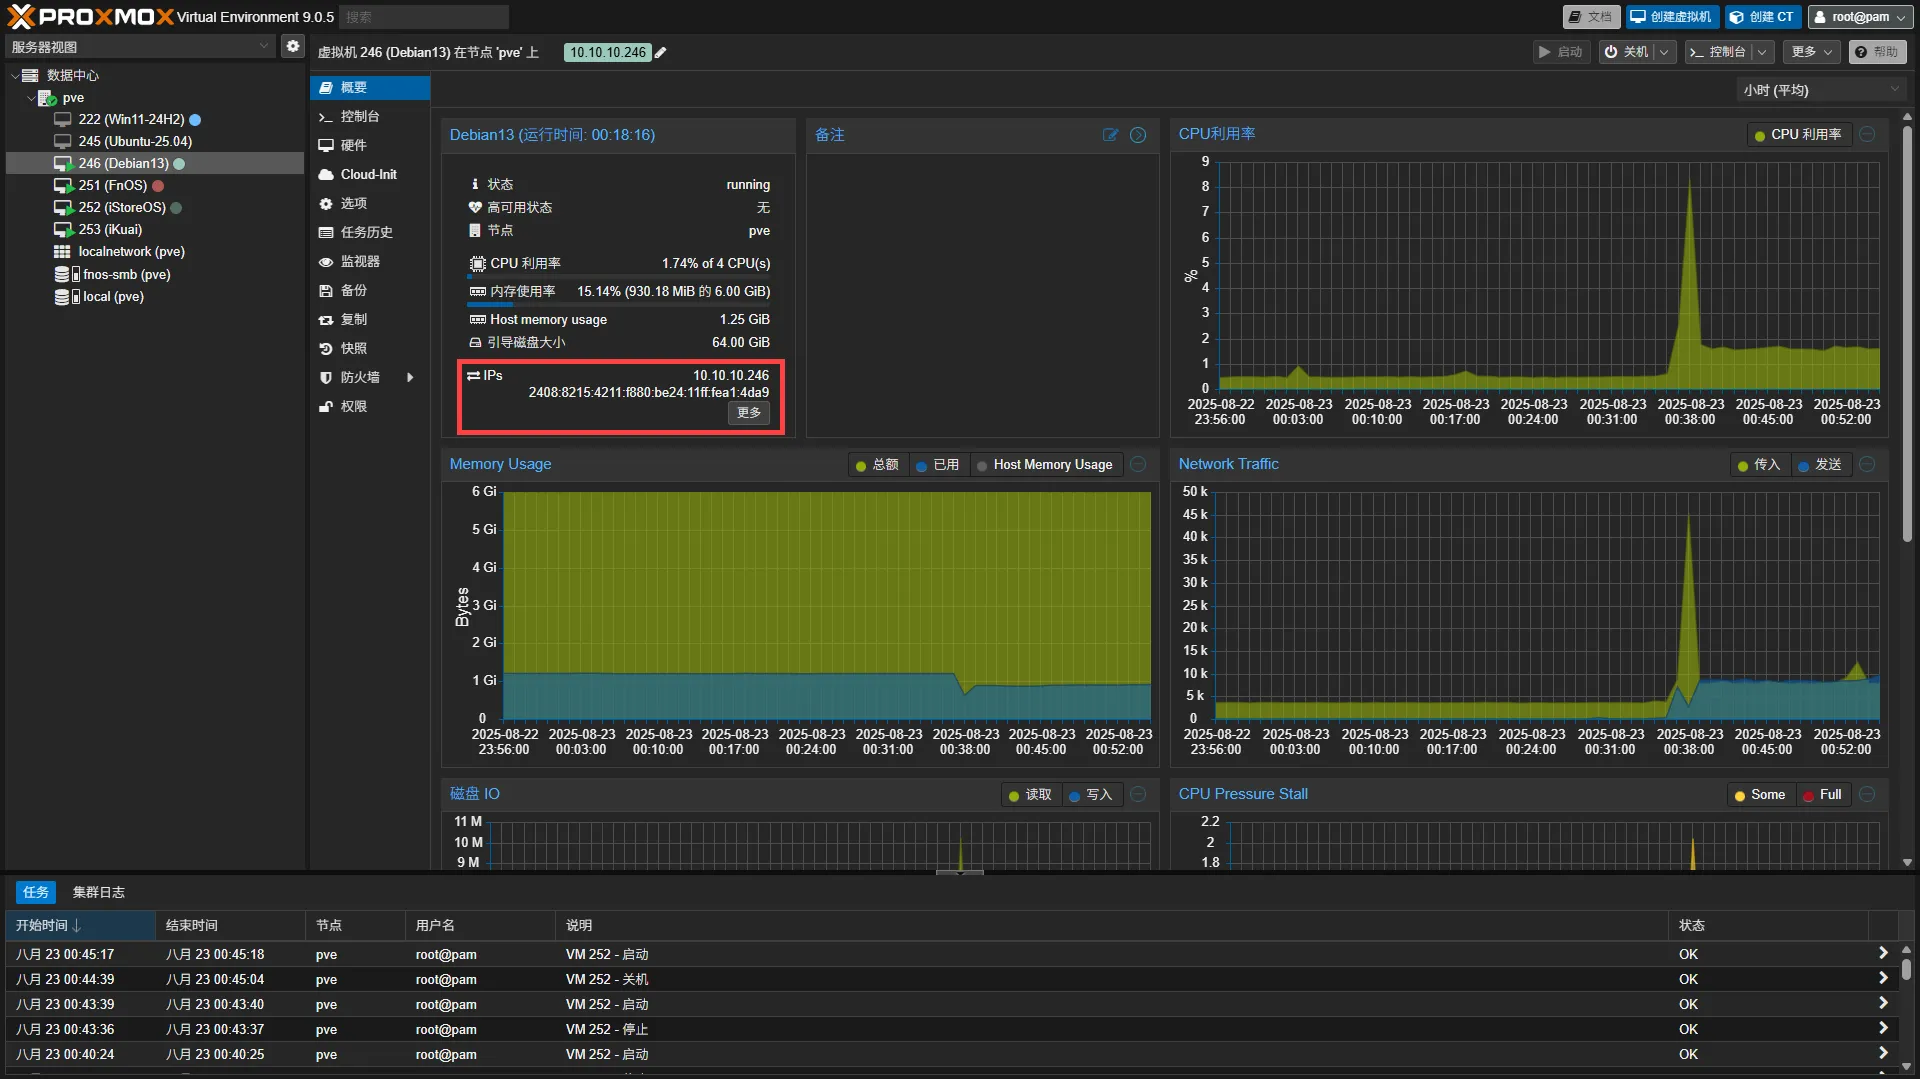The width and height of the screenshot is (1920, 1079).
Task: Open the 快照 snapshots section
Action: (x=353, y=348)
